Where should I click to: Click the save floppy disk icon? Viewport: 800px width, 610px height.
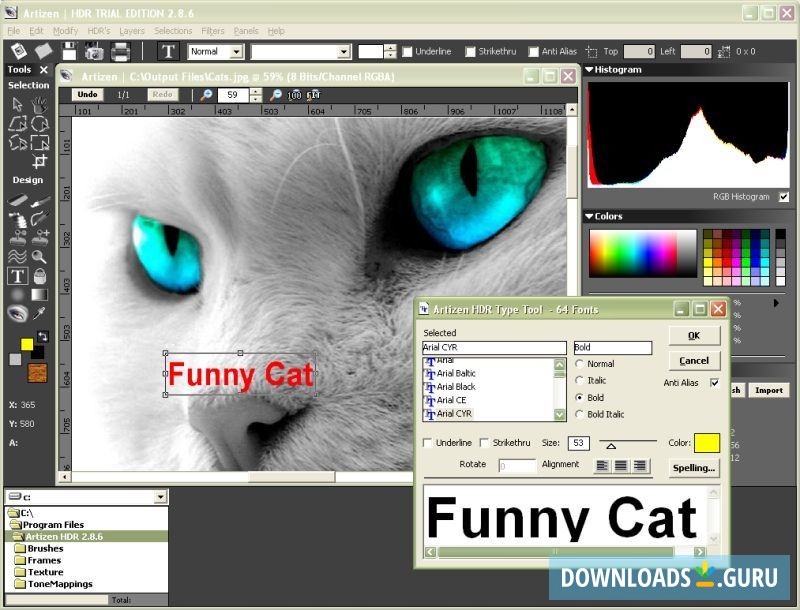(x=69, y=52)
